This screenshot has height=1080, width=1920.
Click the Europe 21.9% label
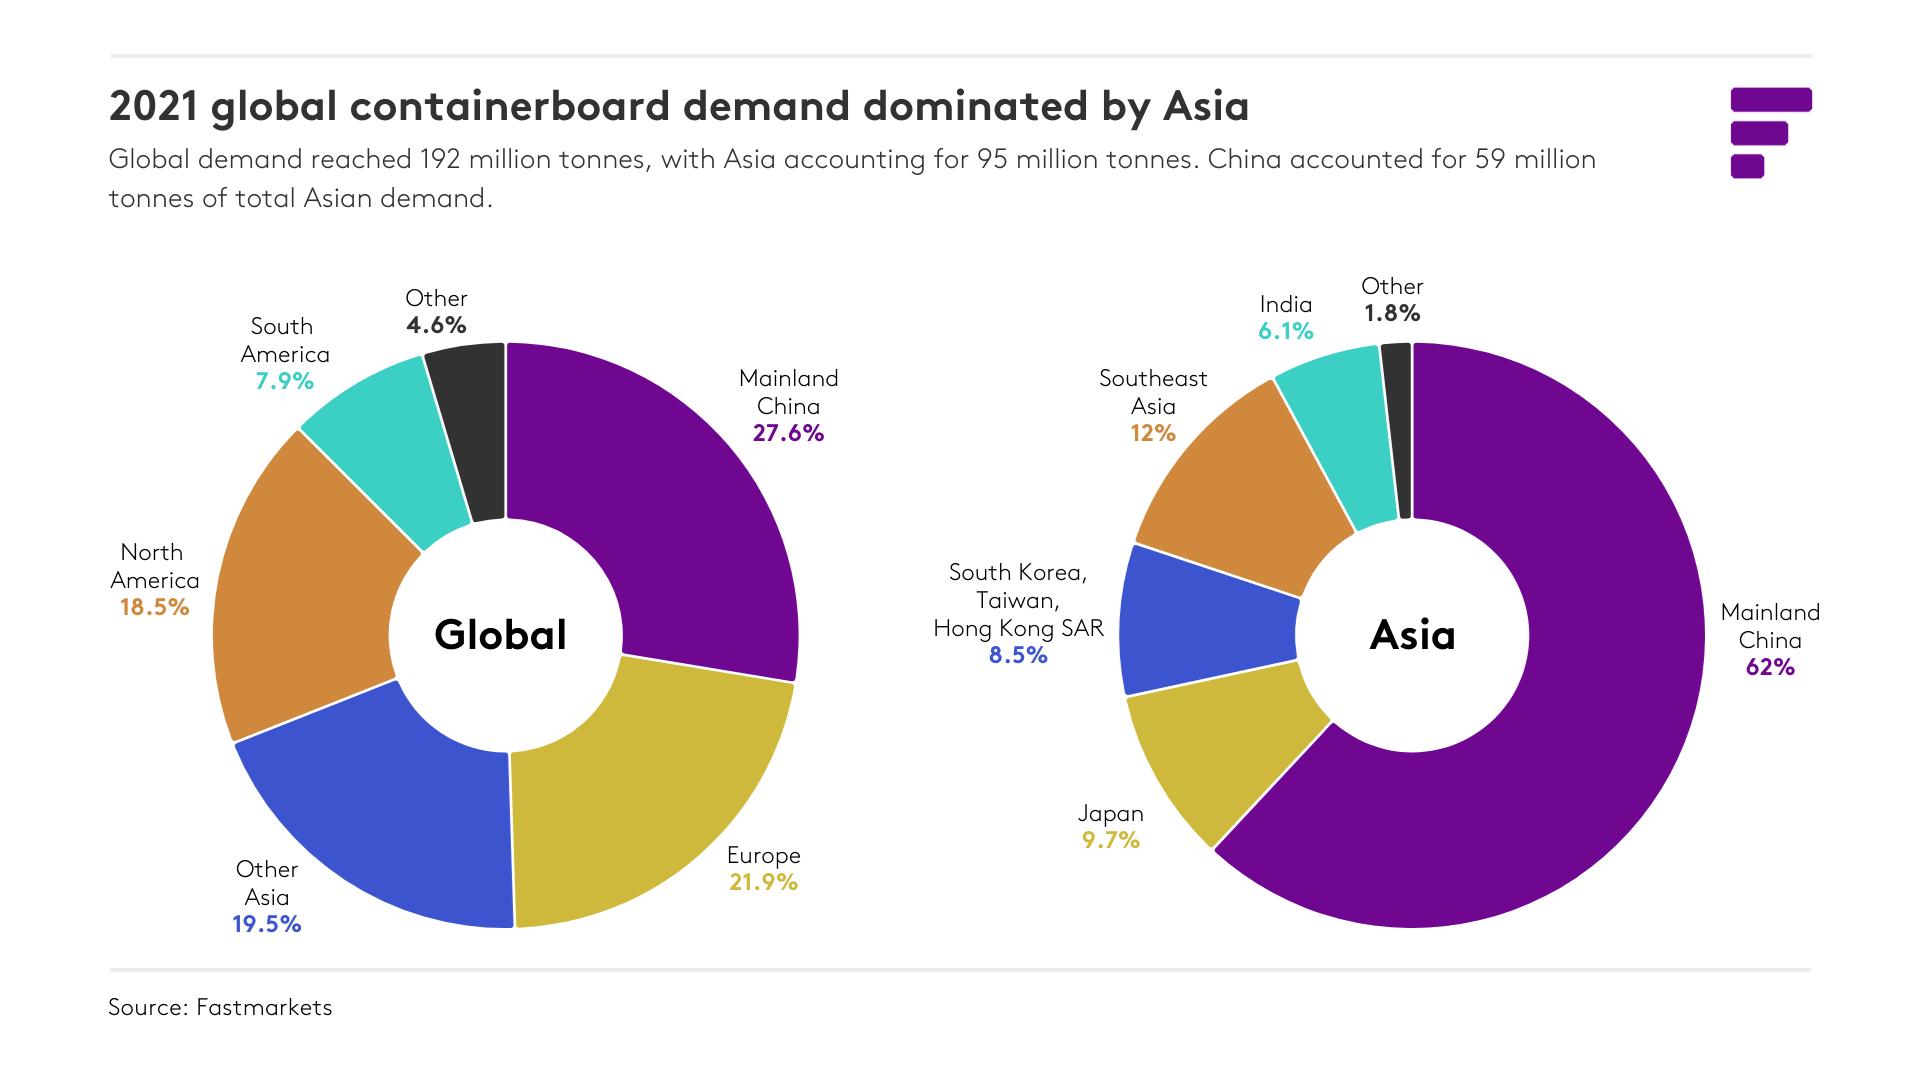tap(763, 869)
